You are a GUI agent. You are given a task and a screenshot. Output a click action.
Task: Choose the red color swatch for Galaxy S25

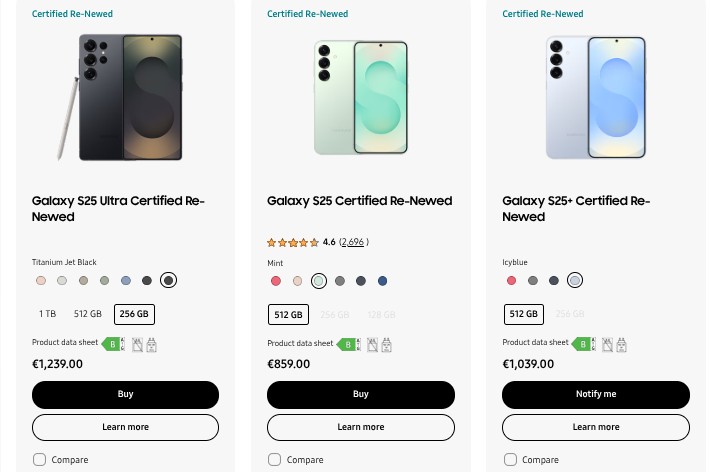(276, 281)
